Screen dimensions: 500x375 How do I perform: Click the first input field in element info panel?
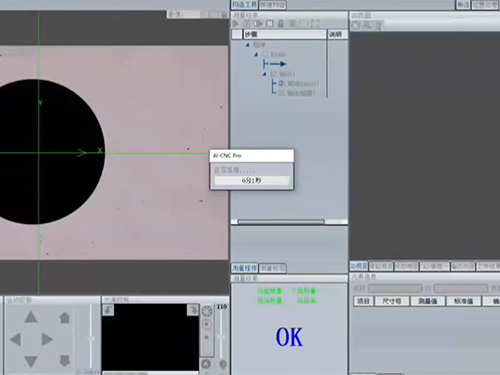point(395,288)
